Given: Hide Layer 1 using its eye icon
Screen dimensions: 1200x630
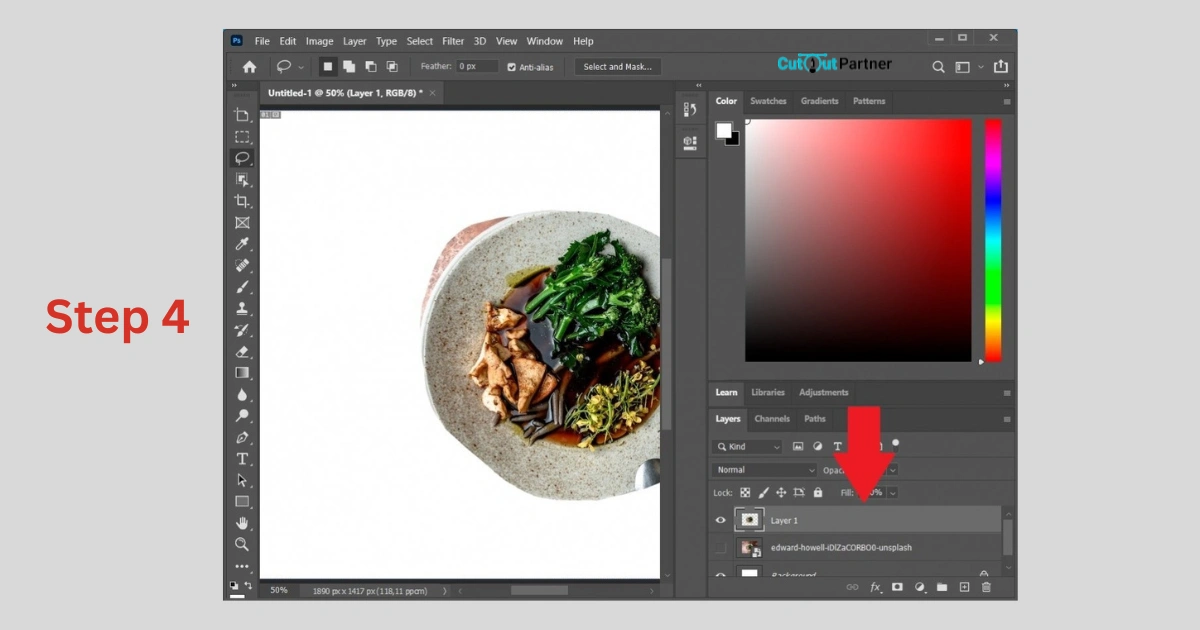Looking at the screenshot, I should coord(720,520).
